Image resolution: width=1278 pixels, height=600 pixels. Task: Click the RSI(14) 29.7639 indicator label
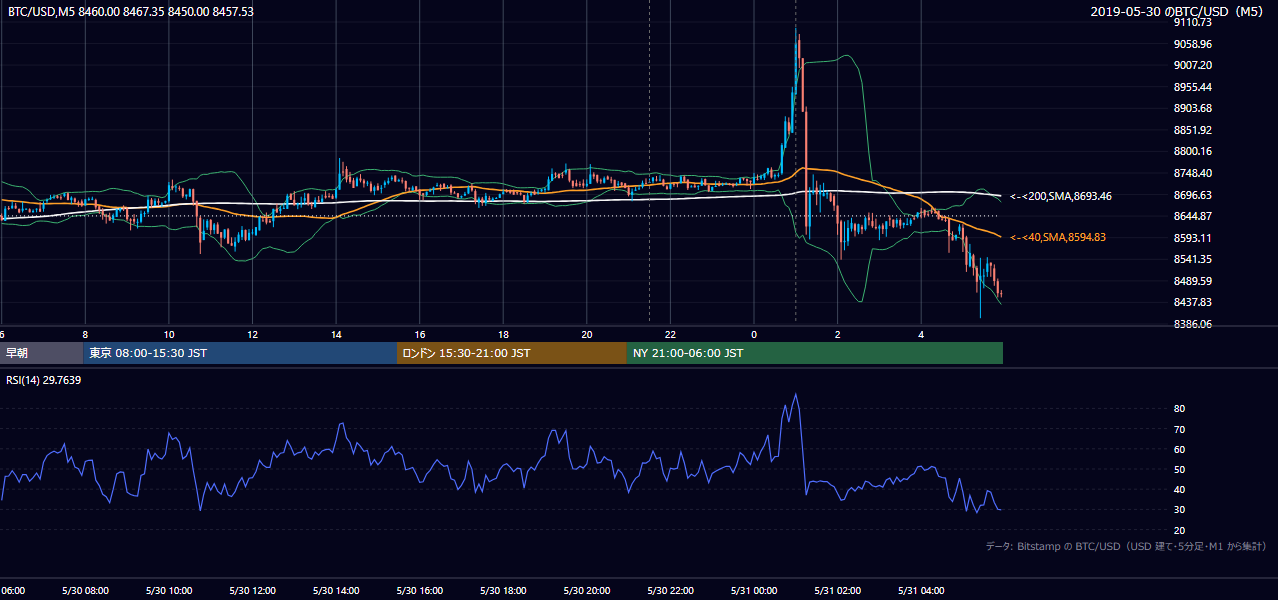(x=44, y=380)
